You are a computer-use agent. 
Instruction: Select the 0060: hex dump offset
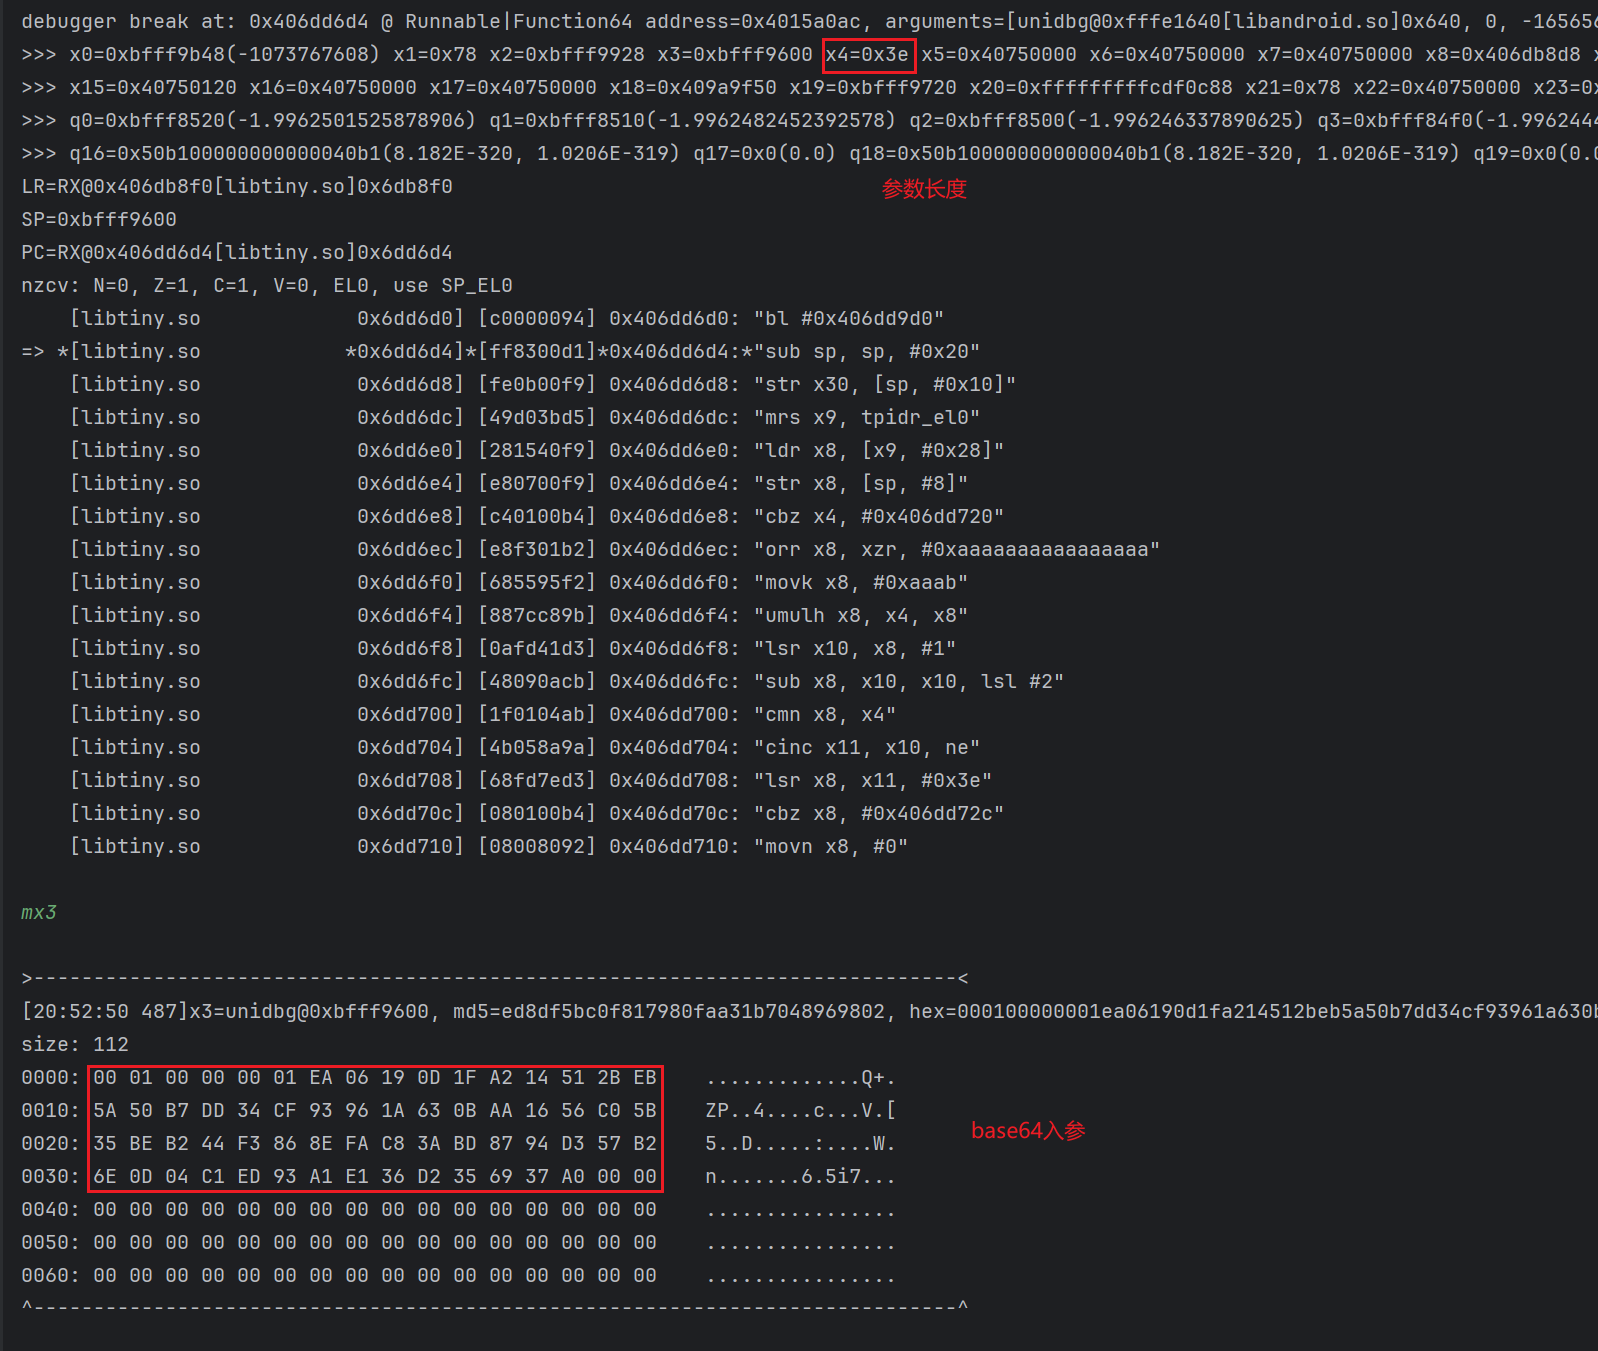pyautogui.click(x=51, y=1275)
